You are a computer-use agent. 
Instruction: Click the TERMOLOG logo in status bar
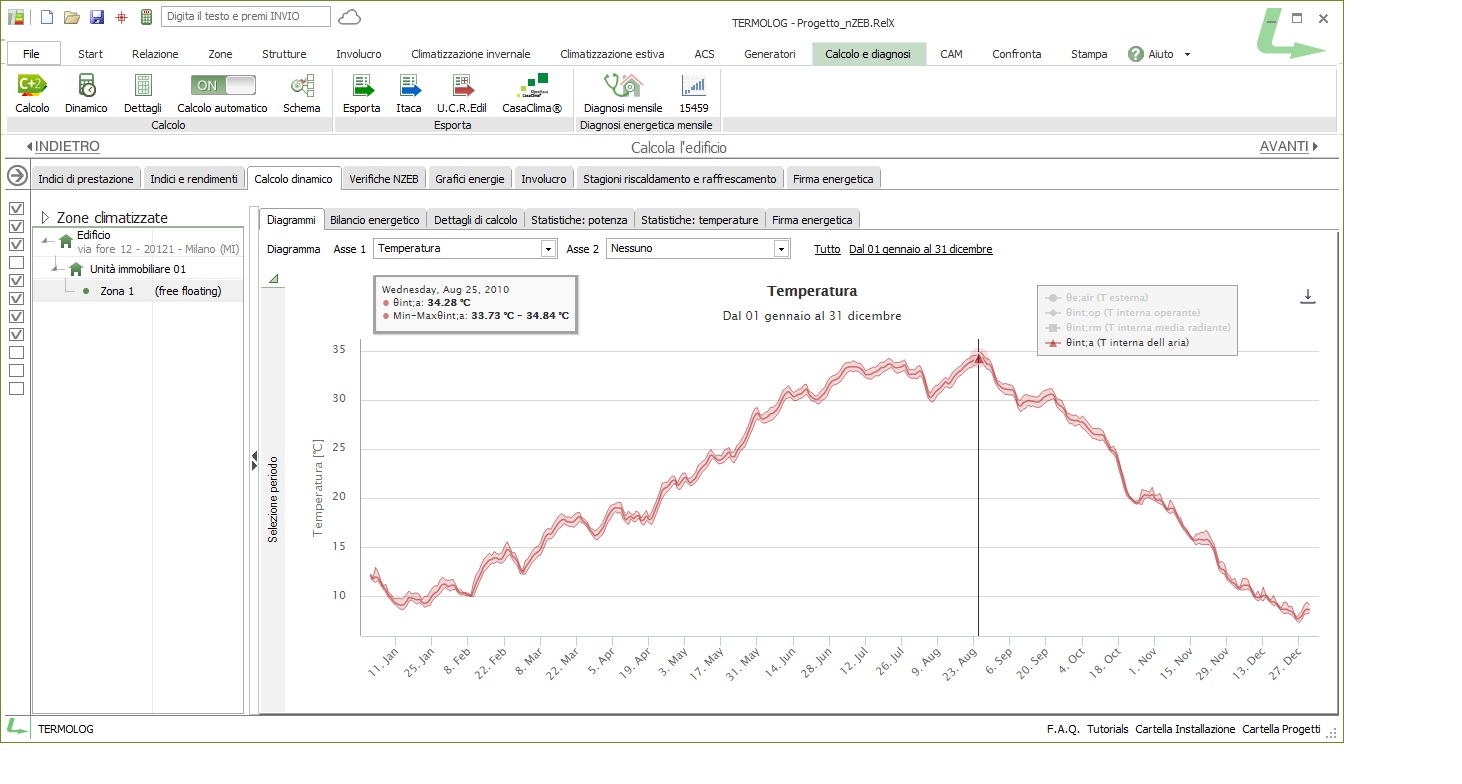click(17, 728)
